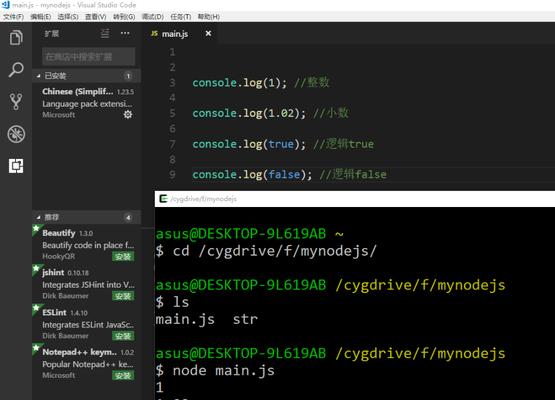Open the 转到(G) menu

point(124,17)
